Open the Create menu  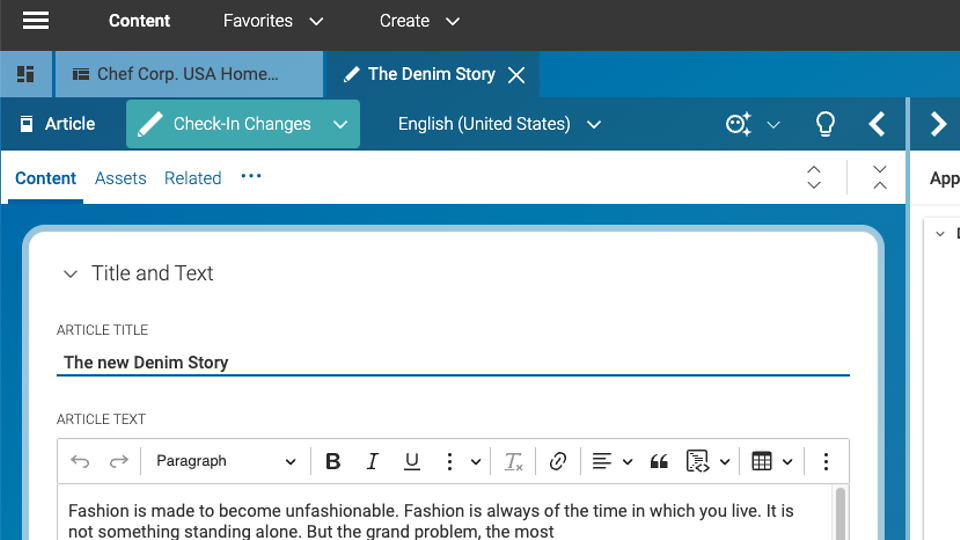pos(419,21)
